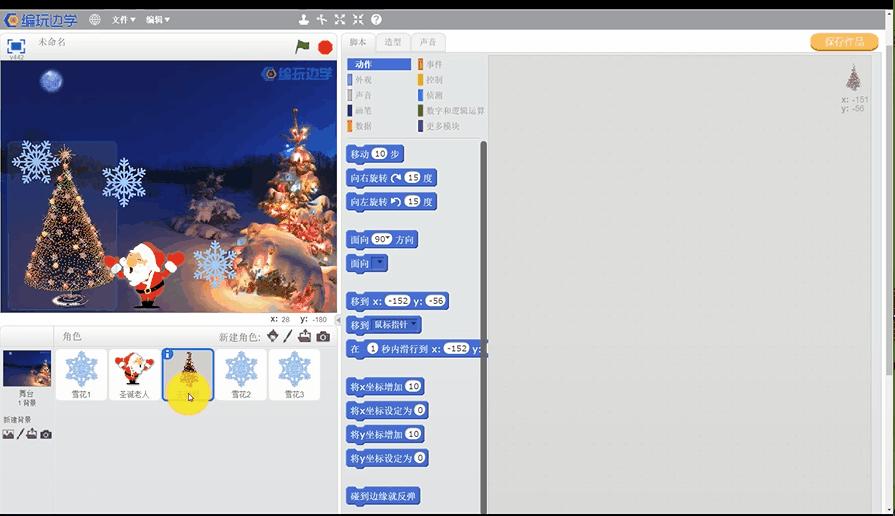
Task: Switch to the 造型 tab
Action: (393, 42)
